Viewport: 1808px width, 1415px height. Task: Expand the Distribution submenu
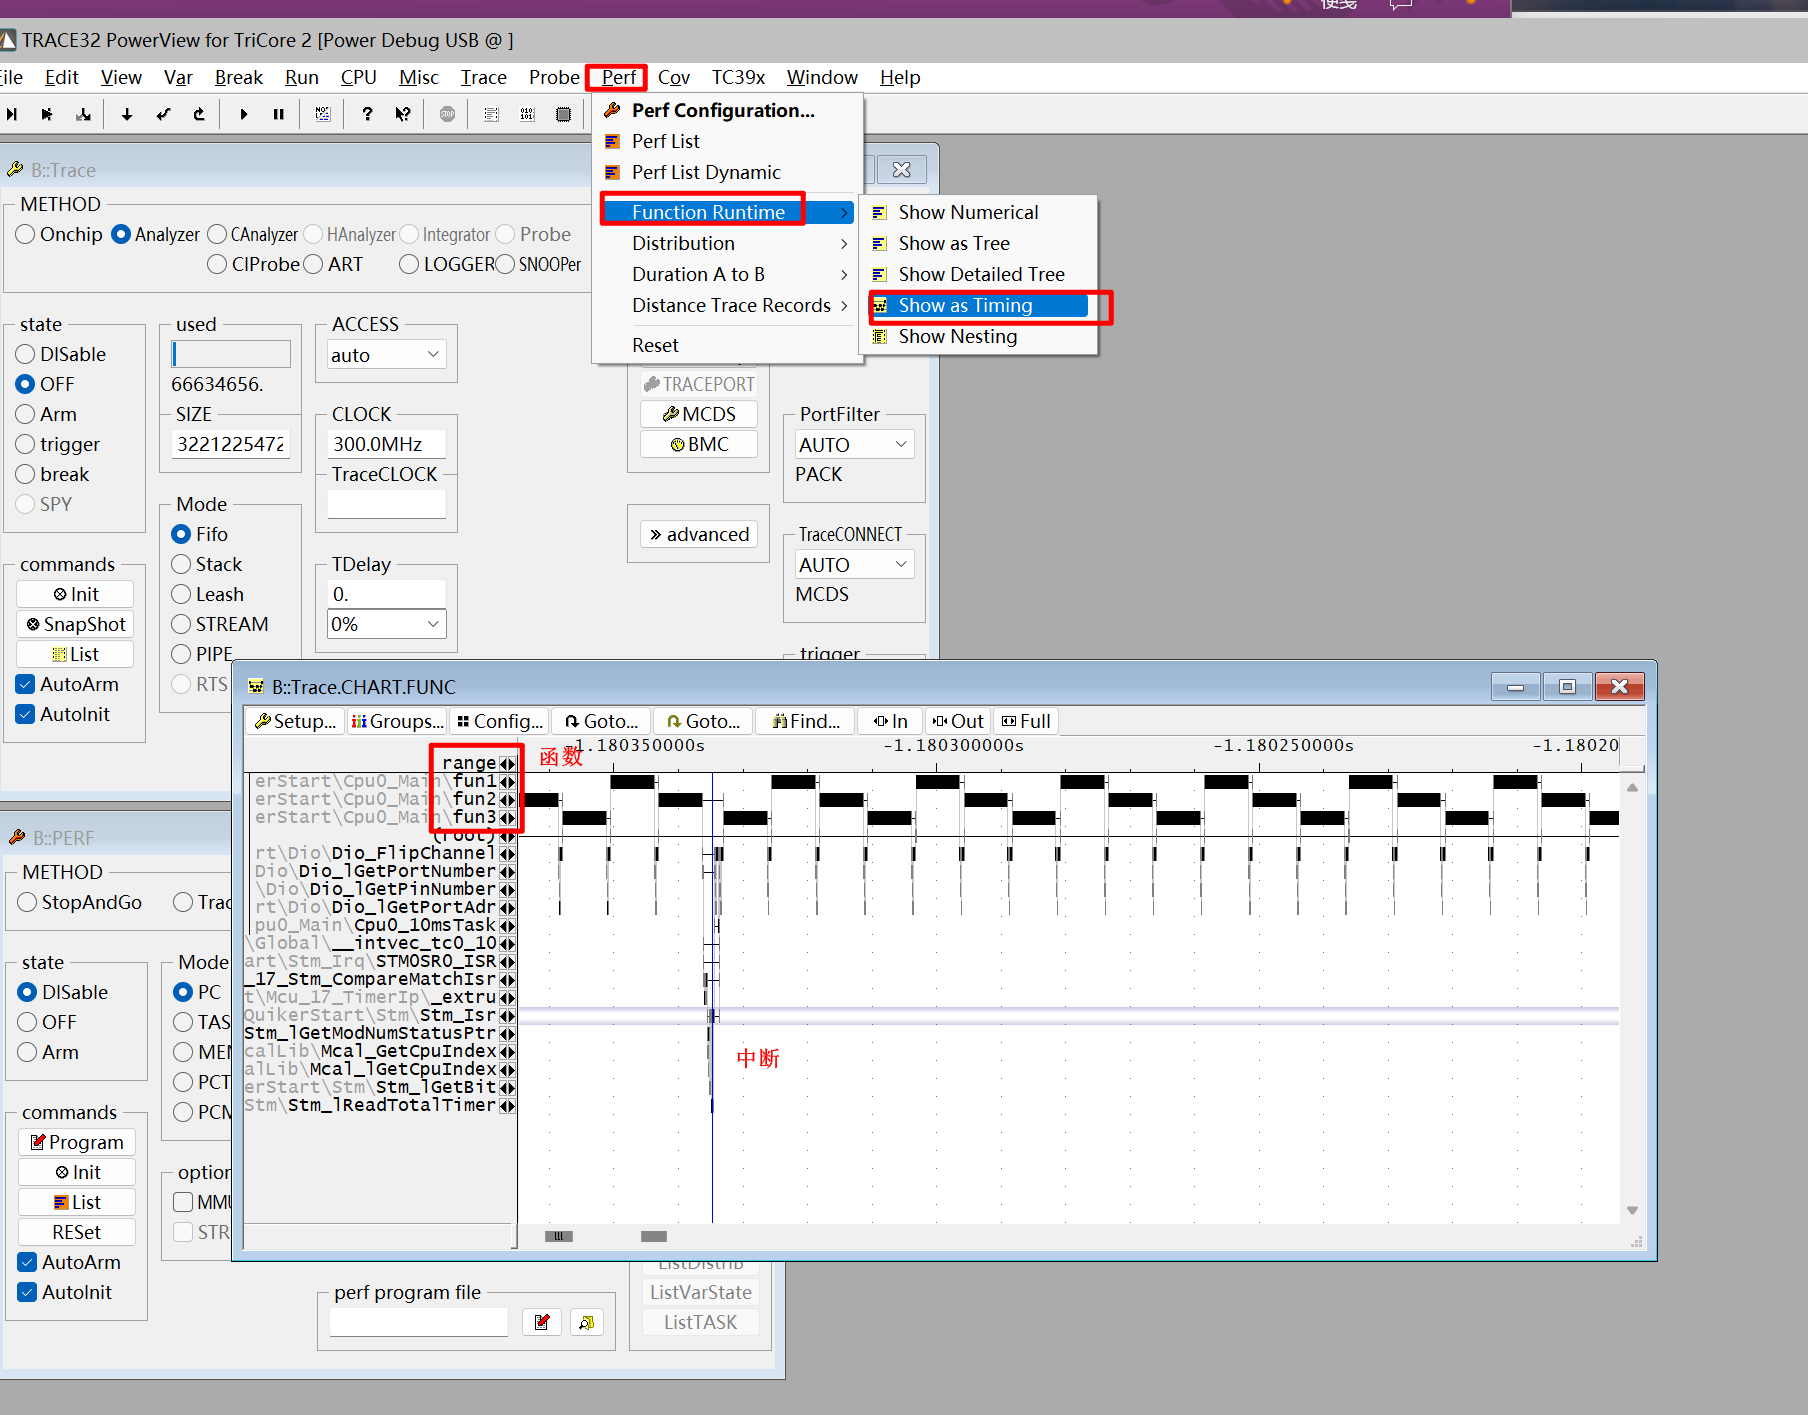point(726,243)
